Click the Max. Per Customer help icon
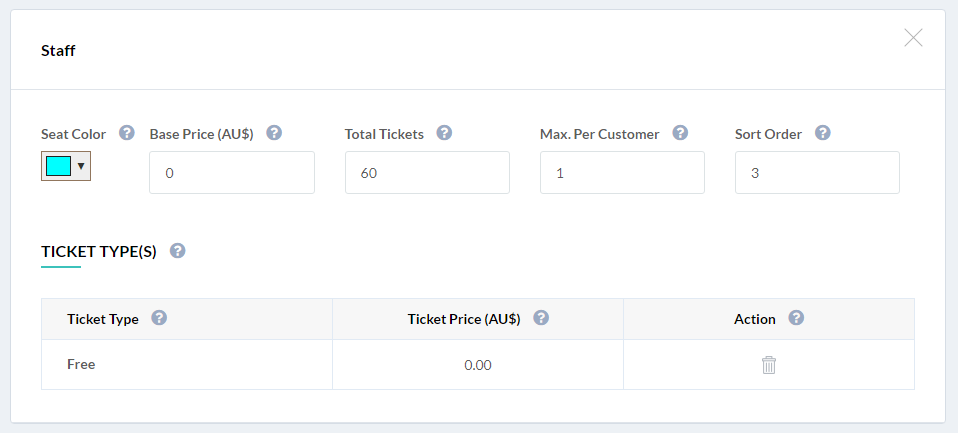 (680, 133)
